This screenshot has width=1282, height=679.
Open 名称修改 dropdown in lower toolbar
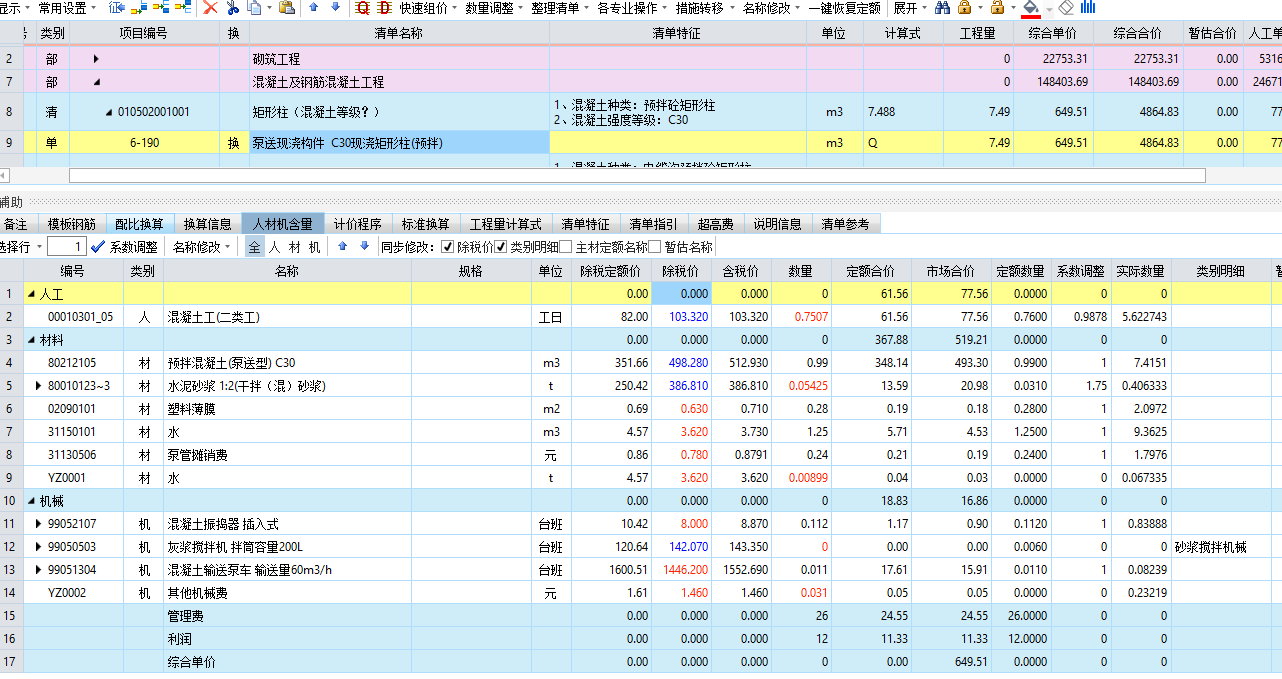point(201,247)
